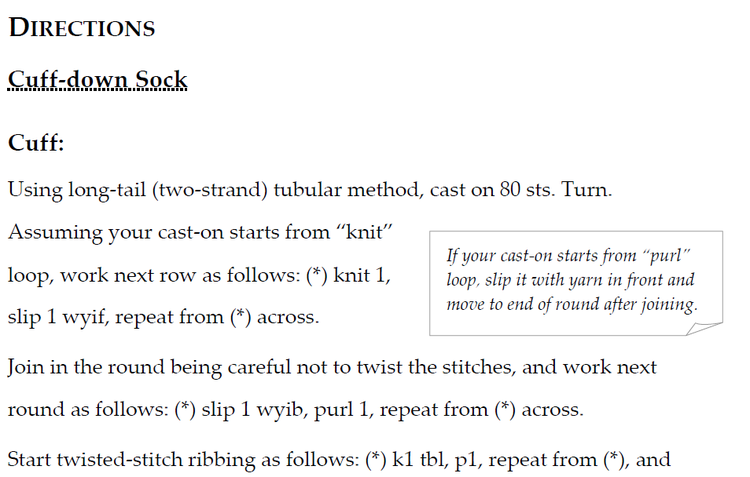Viewport: 750px width, 477px height.
Task: Click the DIRECTIONS heading
Action: coord(82,27)
